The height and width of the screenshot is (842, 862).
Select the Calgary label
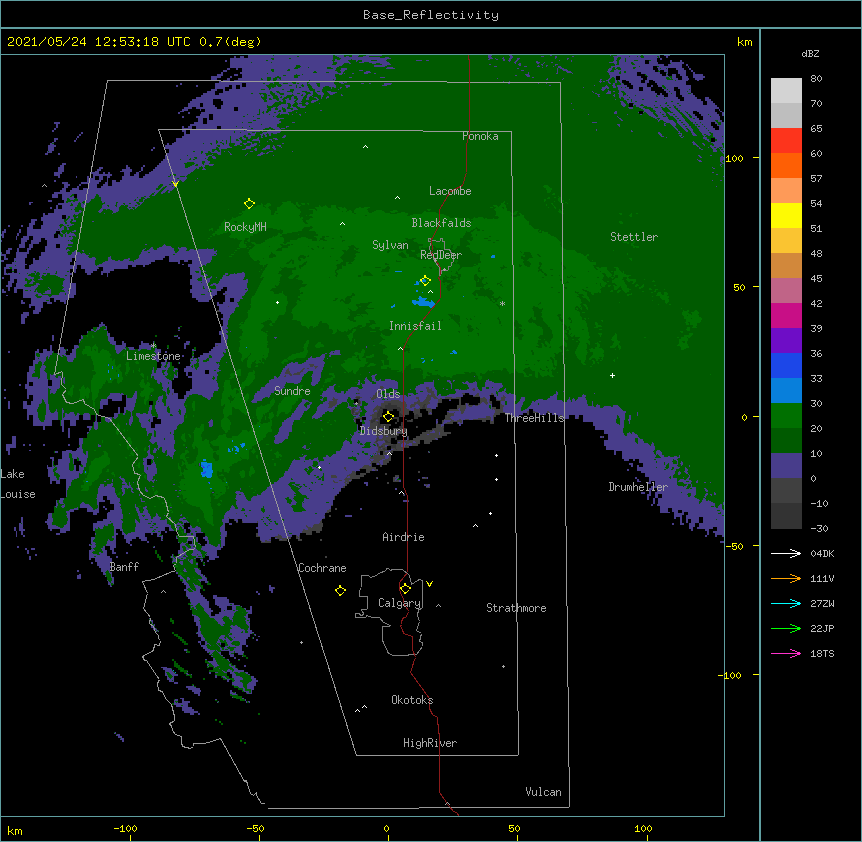point(400,603)
